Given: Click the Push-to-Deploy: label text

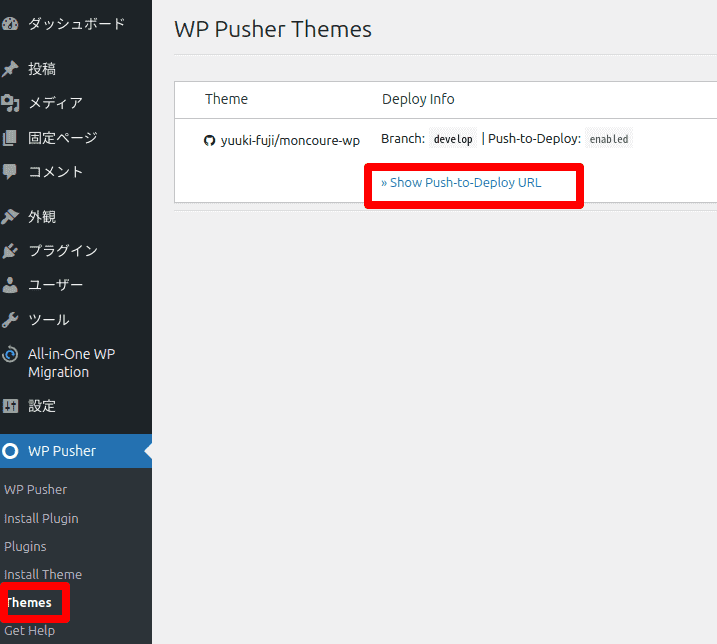Looking at the screenshot, I should 534,139.
